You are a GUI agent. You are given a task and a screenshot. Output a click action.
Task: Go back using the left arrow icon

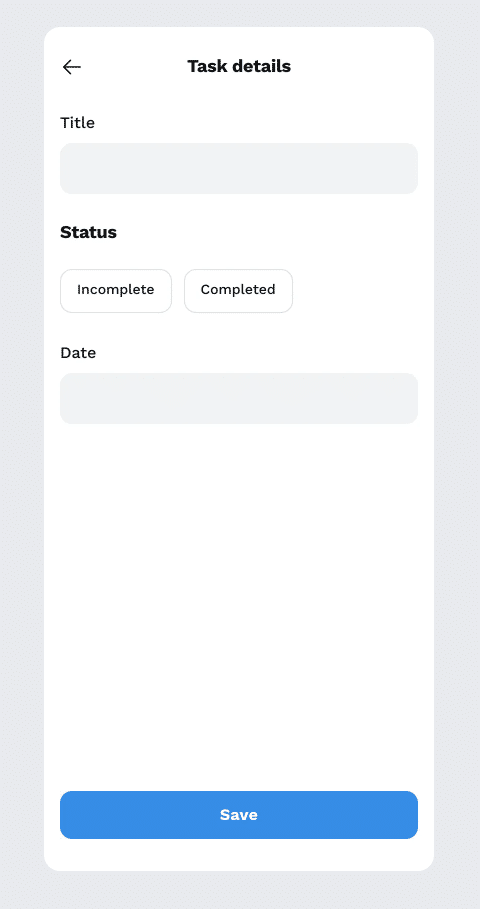pos(71,67)
